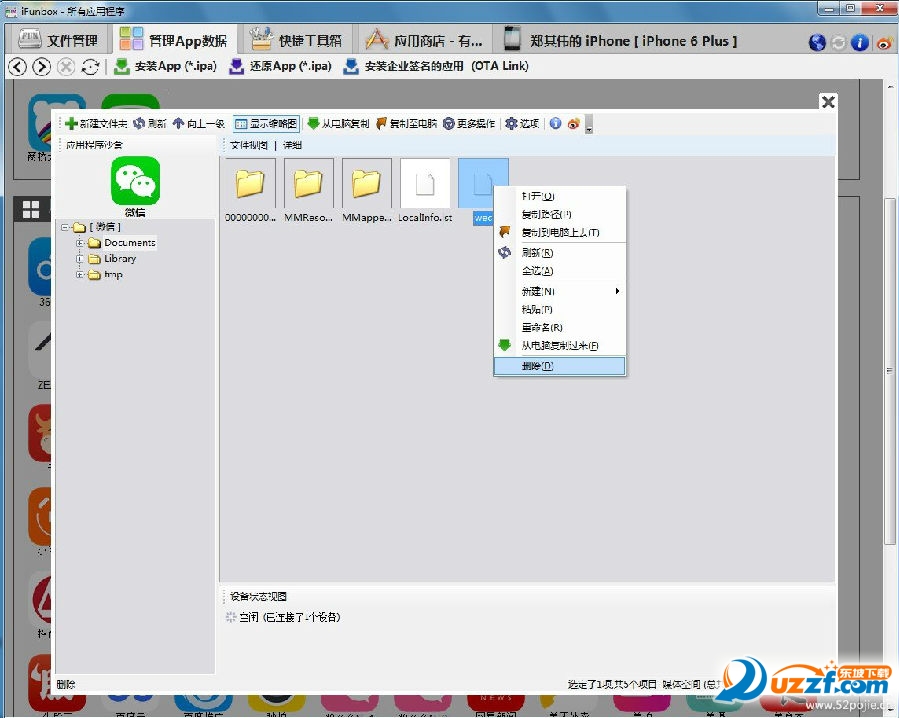This screenshot has height=718, width=899.
Task: Click 复制至电脑 in the dialog toolbar
Action: [x=406, y=123]
